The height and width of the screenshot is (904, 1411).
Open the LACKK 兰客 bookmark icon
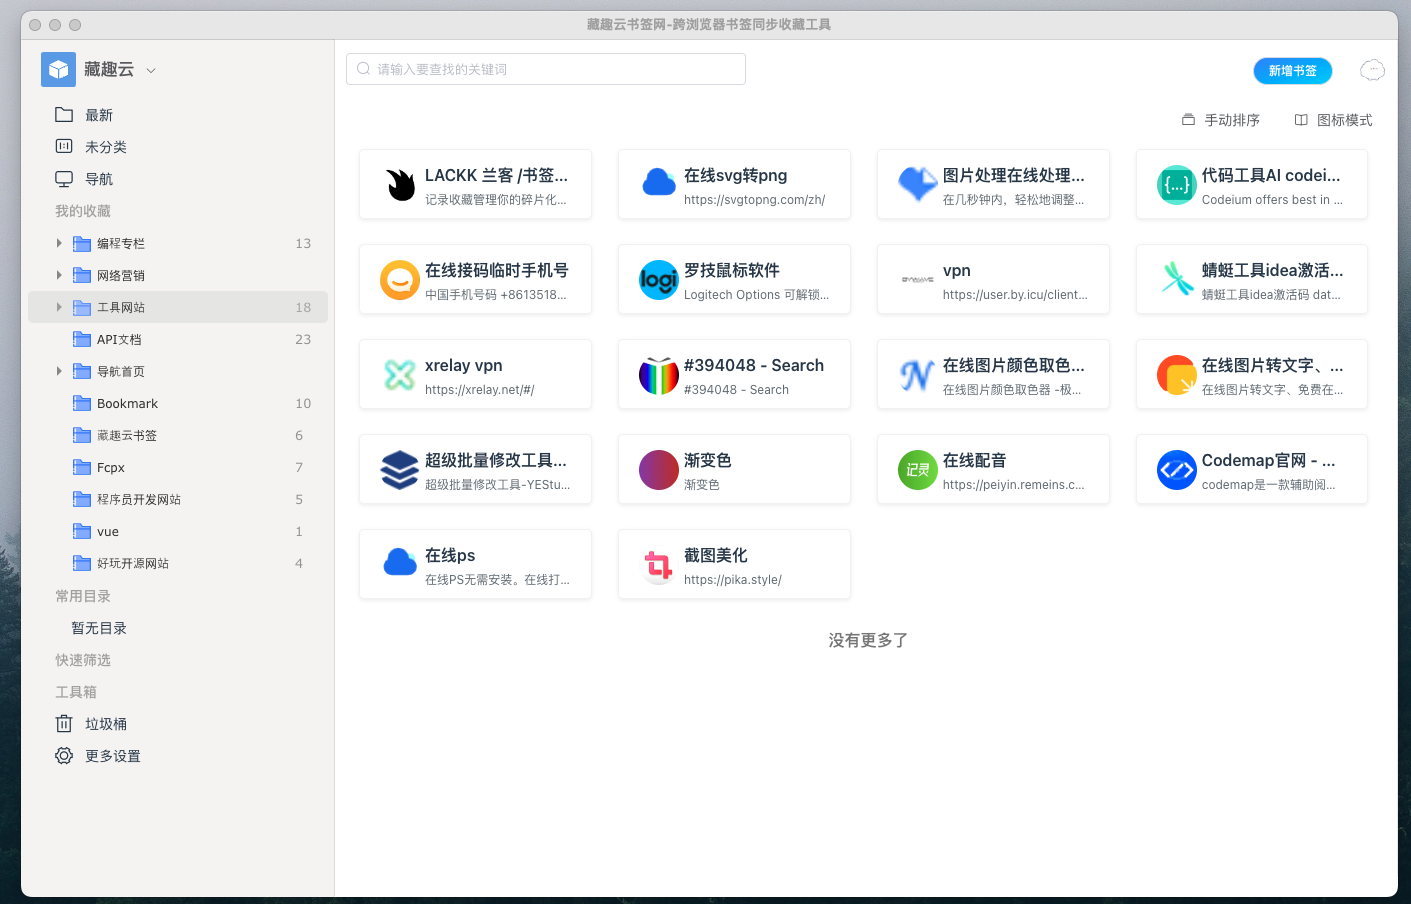pos(400,184)
